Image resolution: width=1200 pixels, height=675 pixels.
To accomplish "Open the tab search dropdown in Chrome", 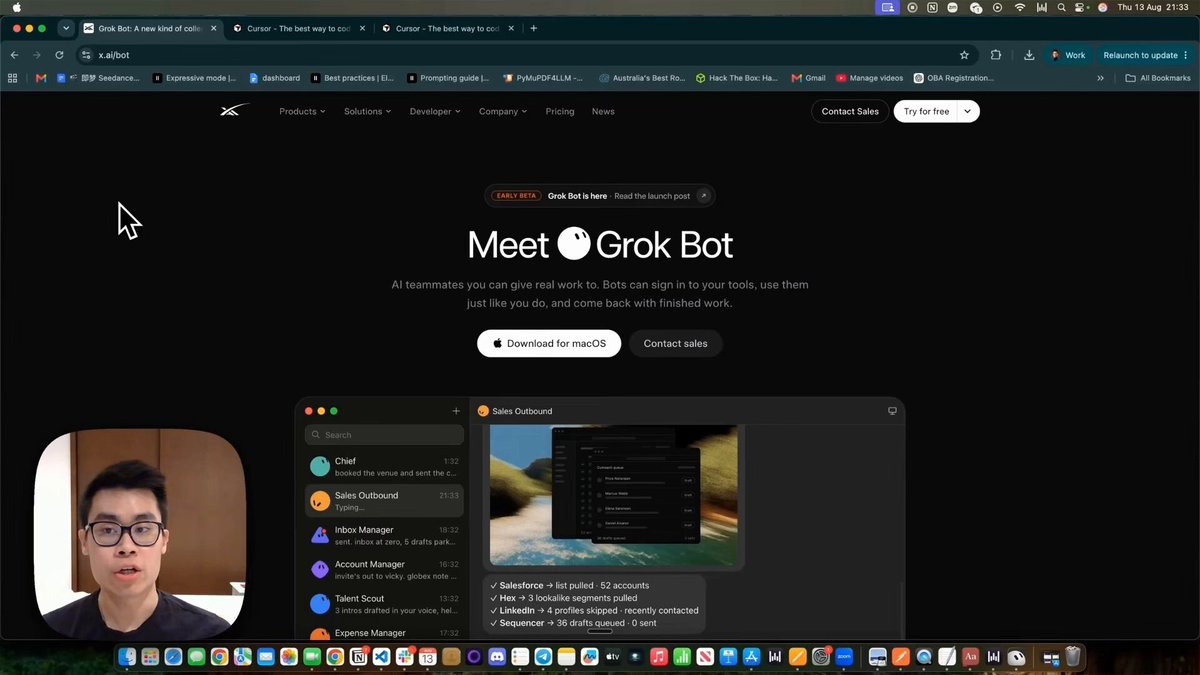I will [x=65, y=28].
